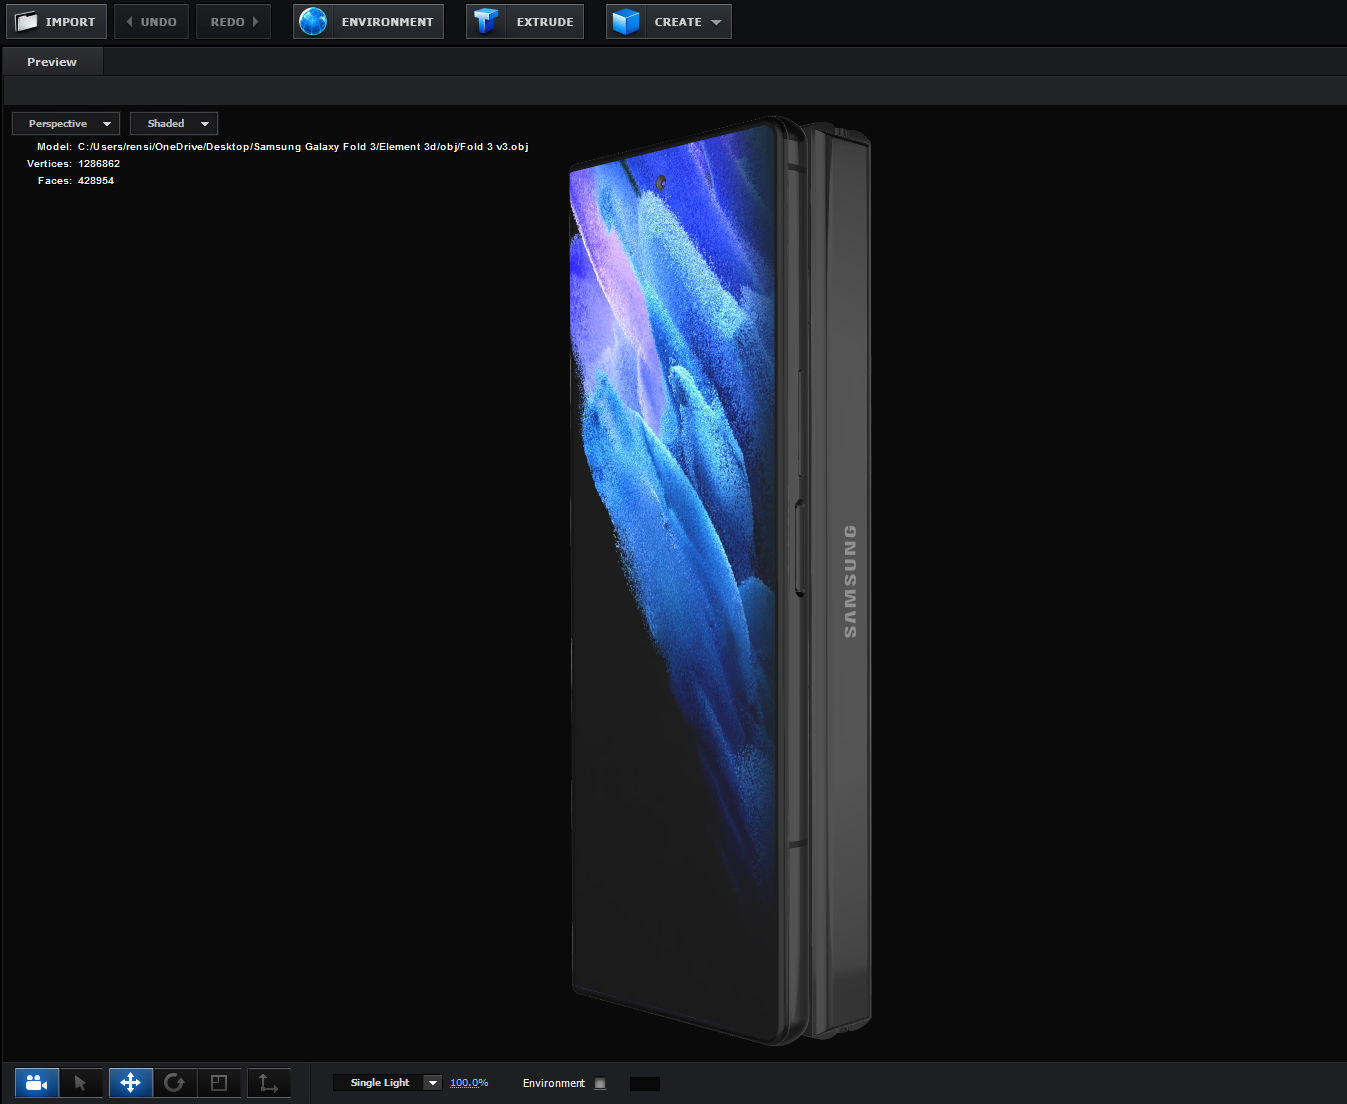This screenshot has width=1347, height=1104.
Task: Click the vertices count 1286862
Action: [99, 164]
